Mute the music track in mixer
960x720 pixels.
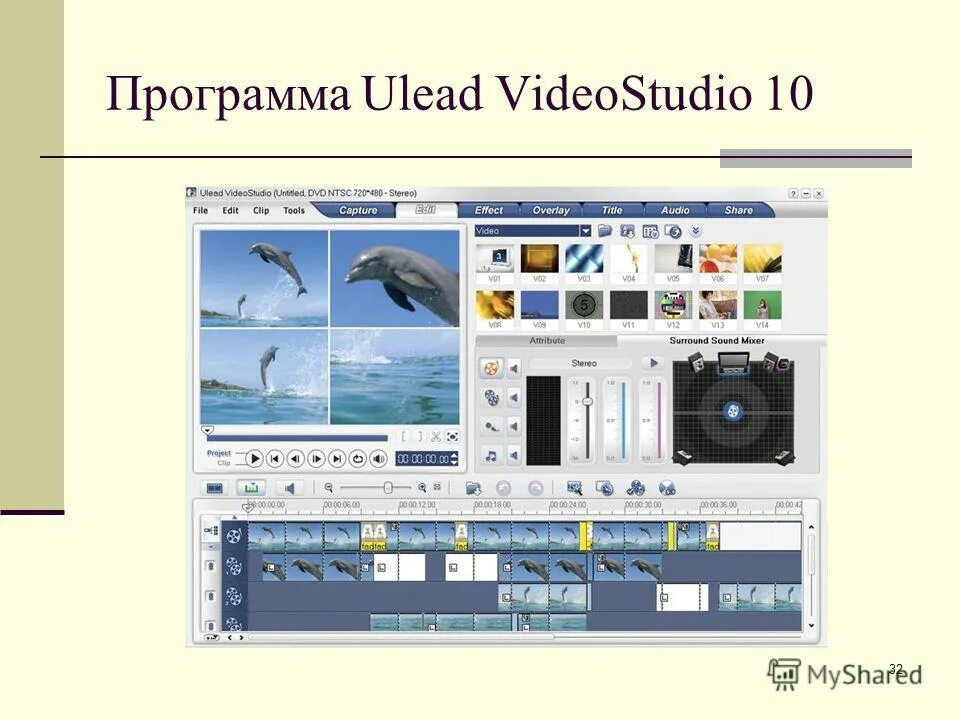coord(514,456)
